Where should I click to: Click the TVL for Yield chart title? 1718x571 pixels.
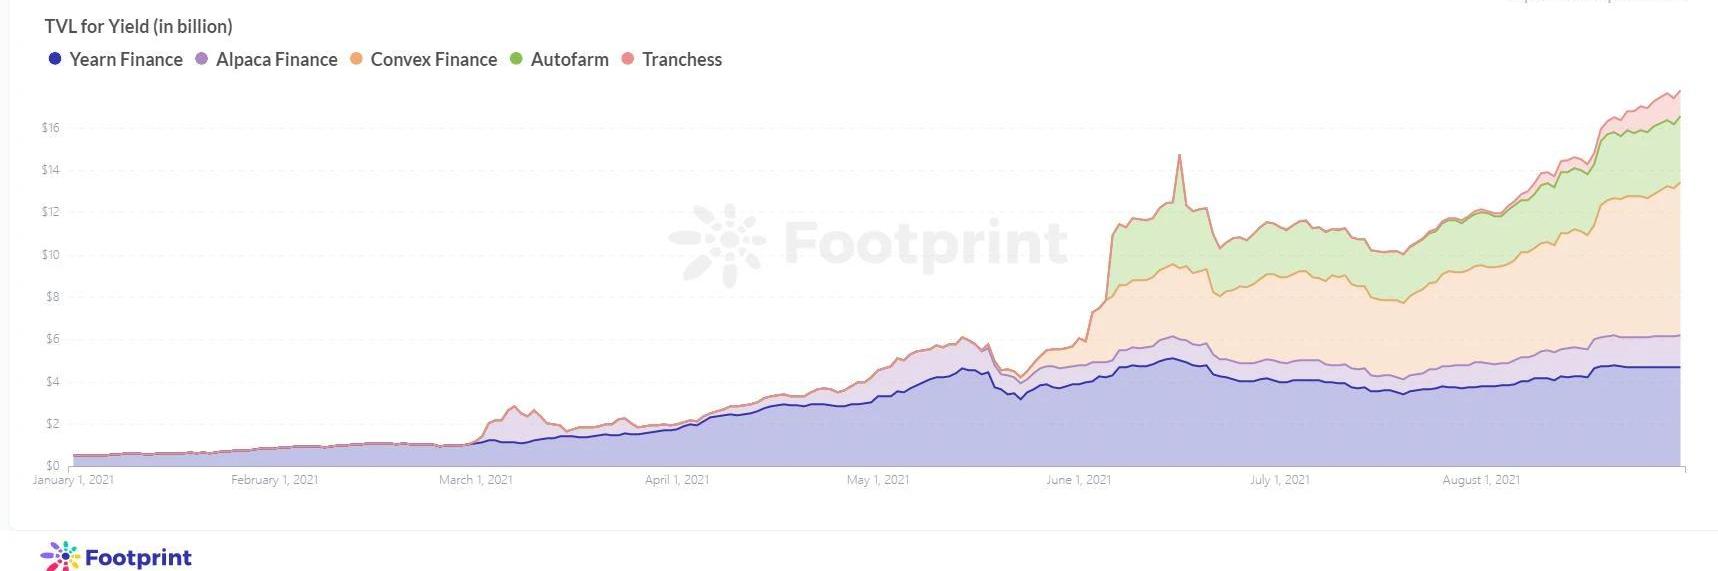[x=138, y=26]
